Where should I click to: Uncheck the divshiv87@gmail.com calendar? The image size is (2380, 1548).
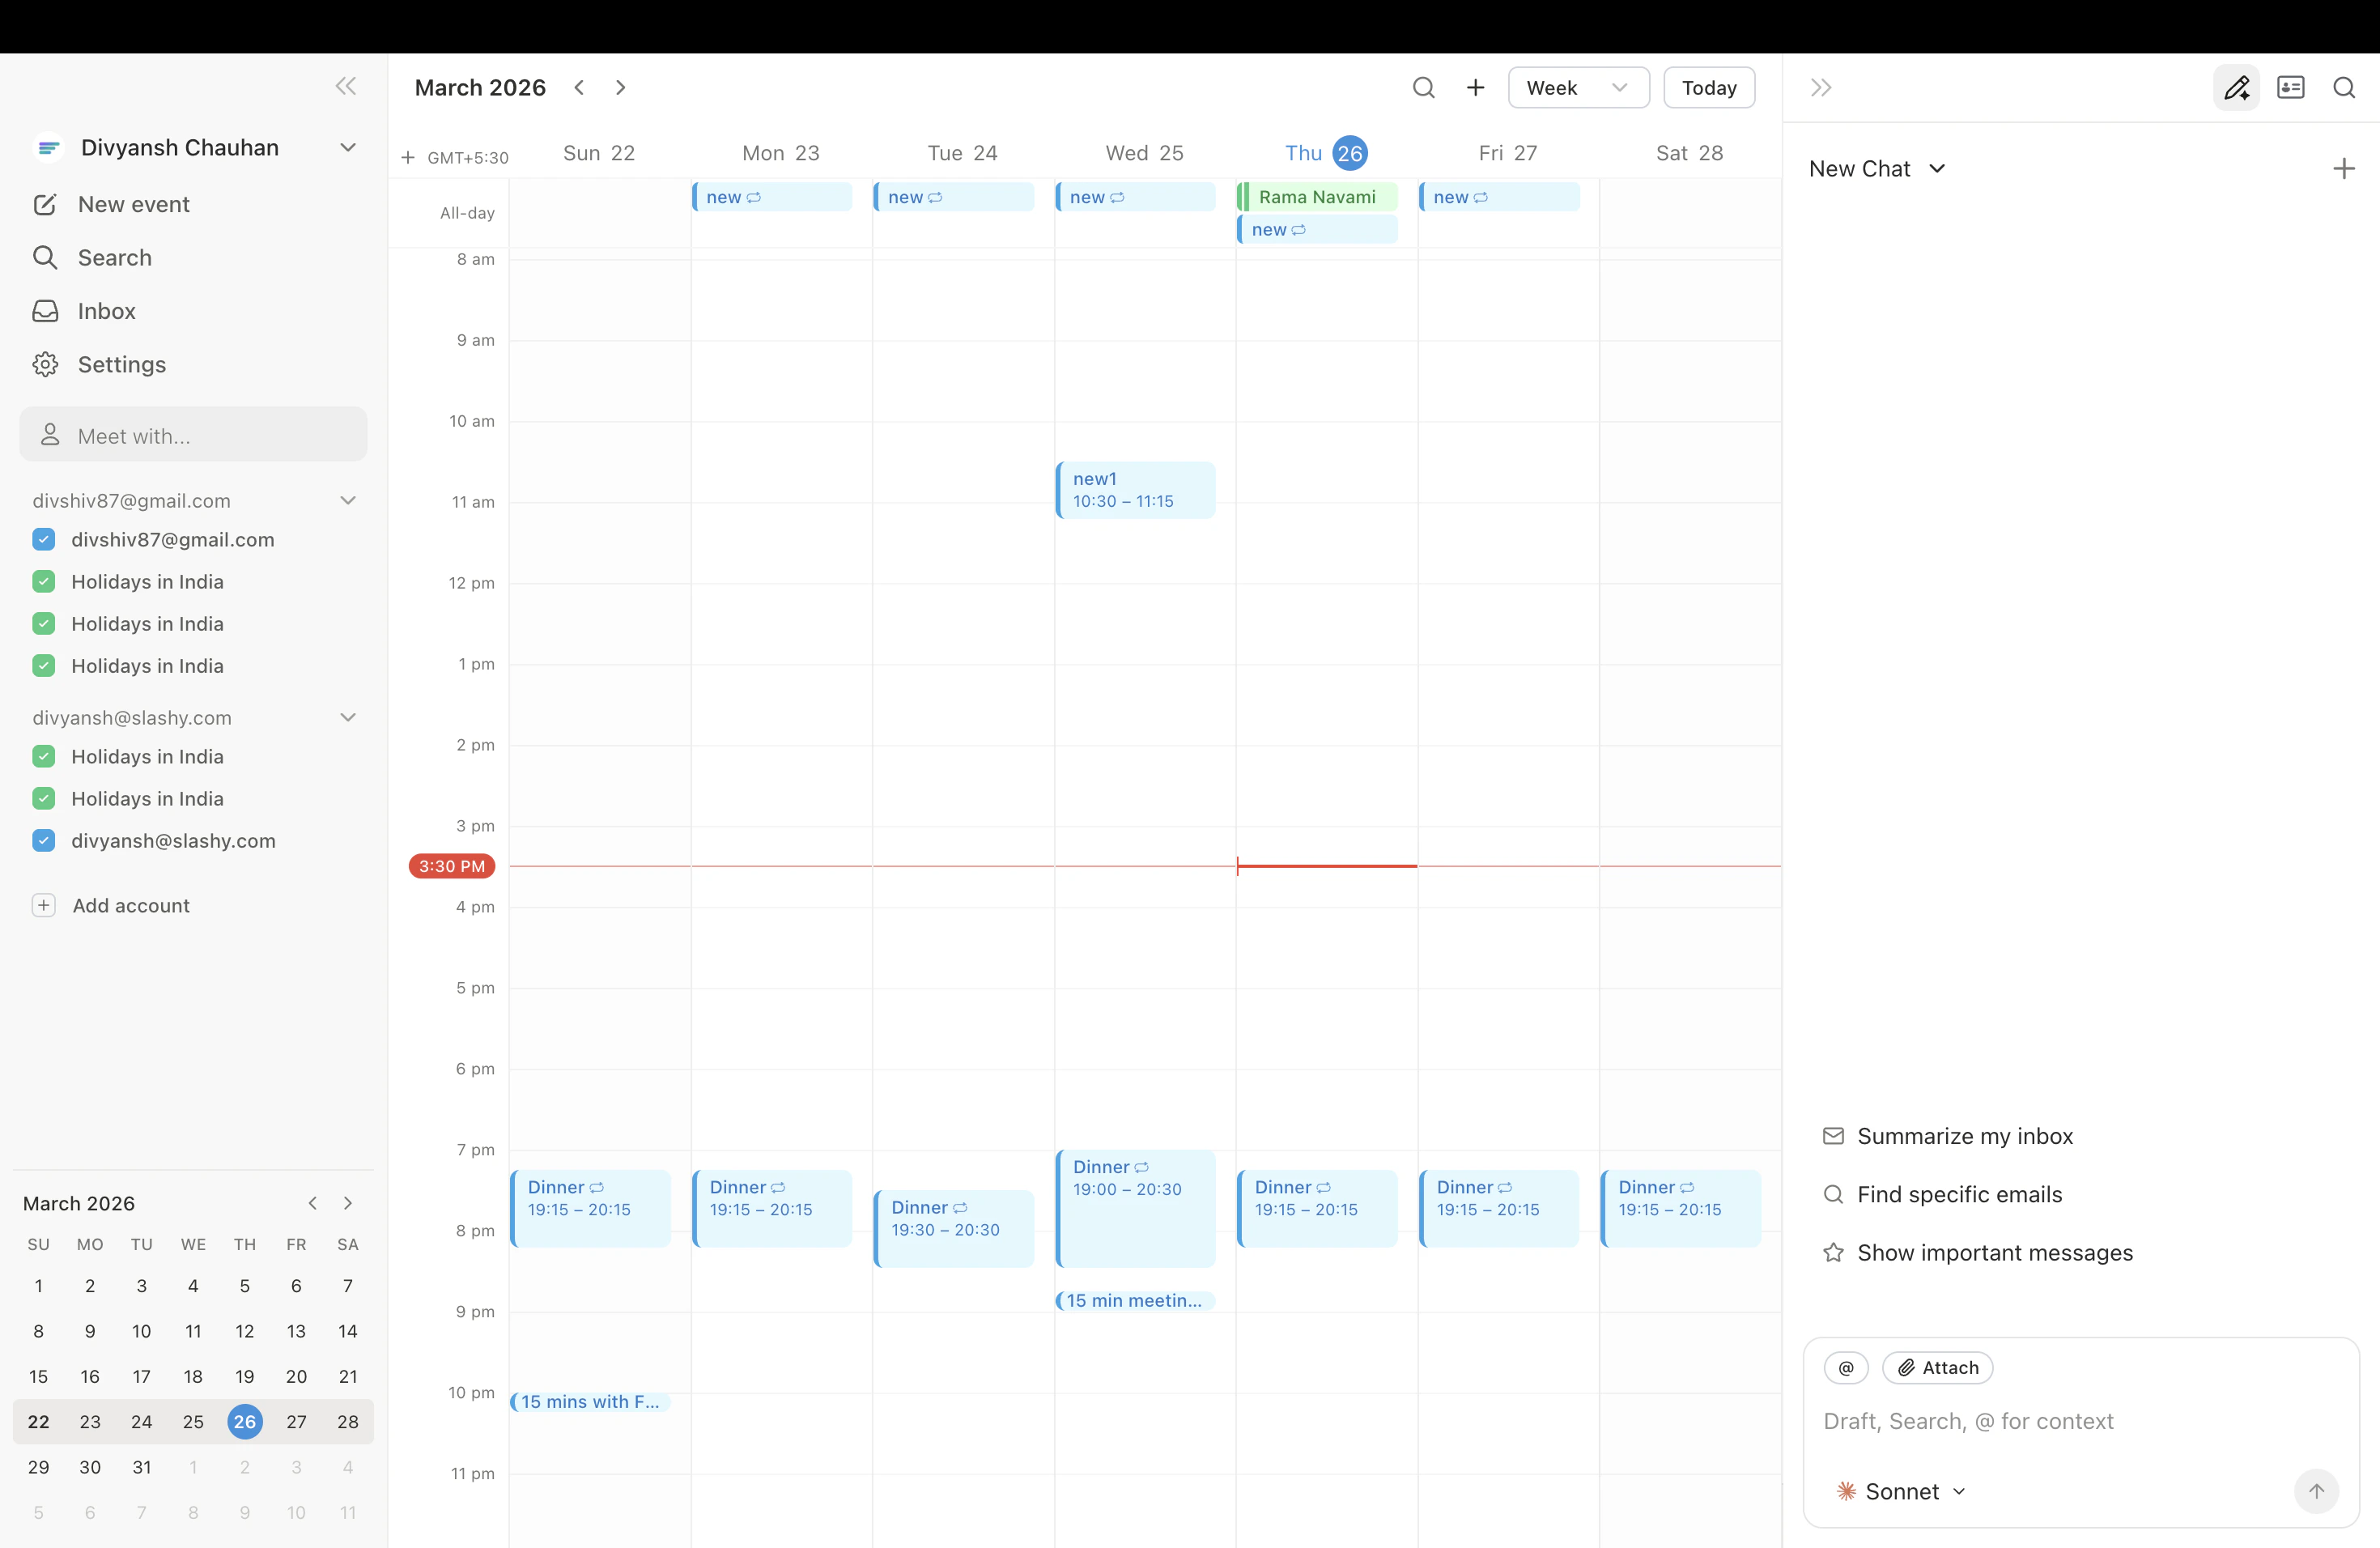coord(44,539)
